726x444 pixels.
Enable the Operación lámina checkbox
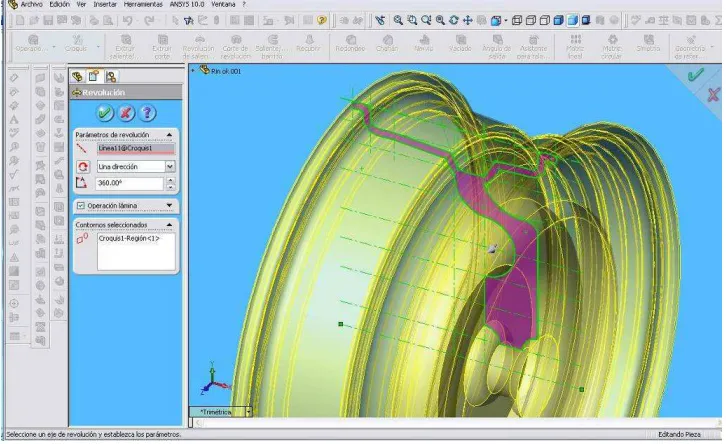coord(81,206)
